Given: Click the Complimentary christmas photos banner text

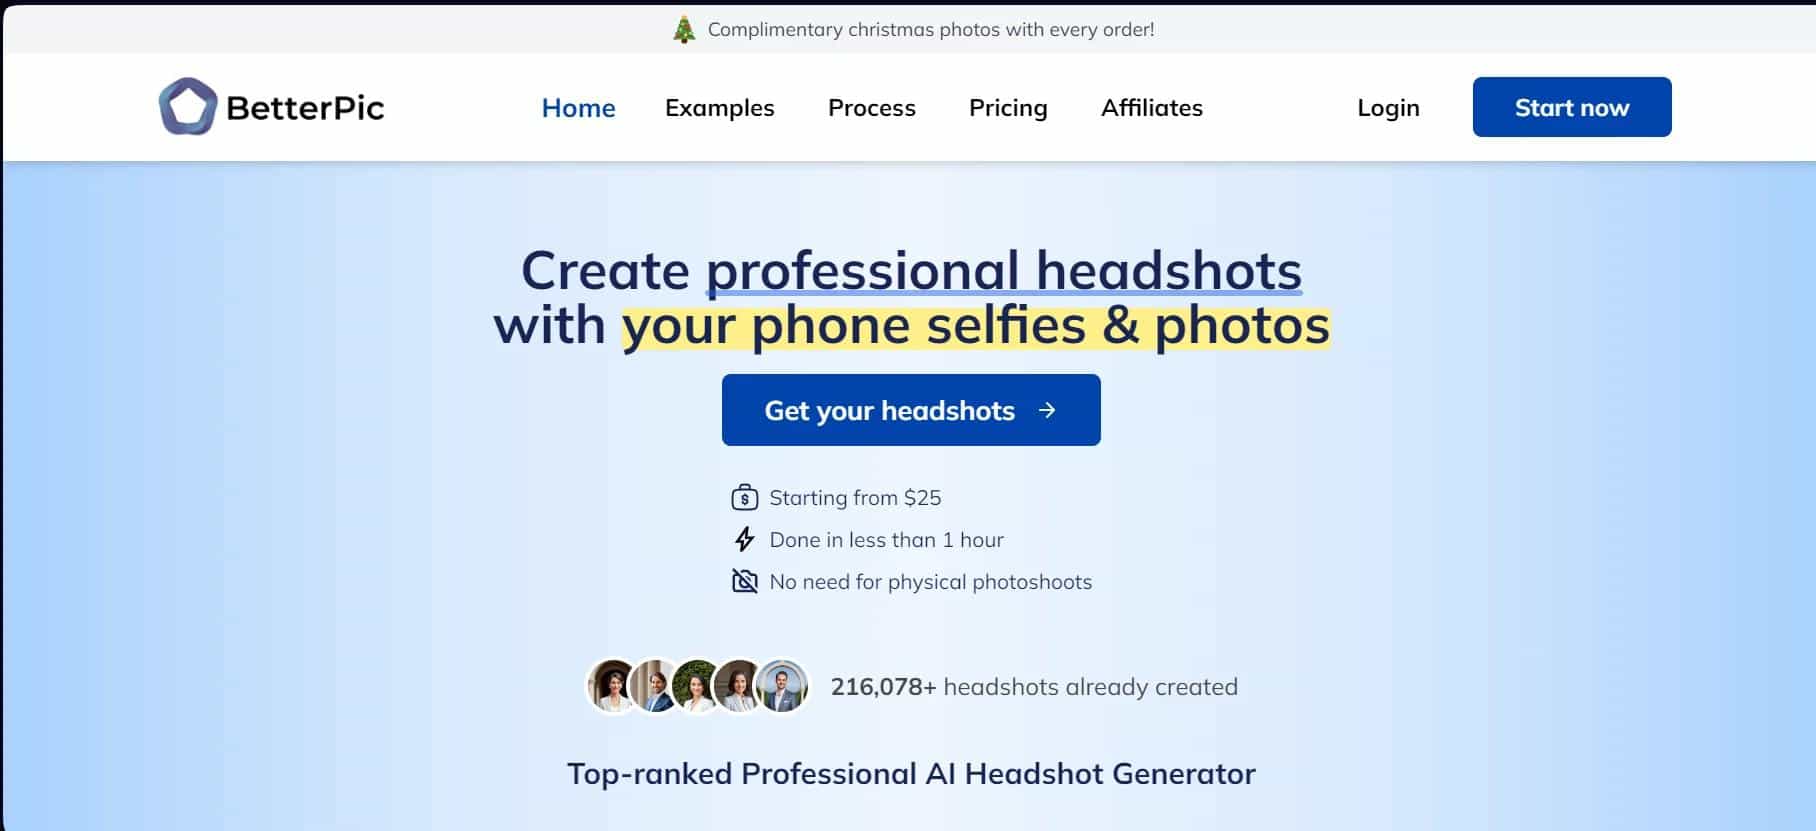Looking at the screenshot, I should tap(930, 30).
